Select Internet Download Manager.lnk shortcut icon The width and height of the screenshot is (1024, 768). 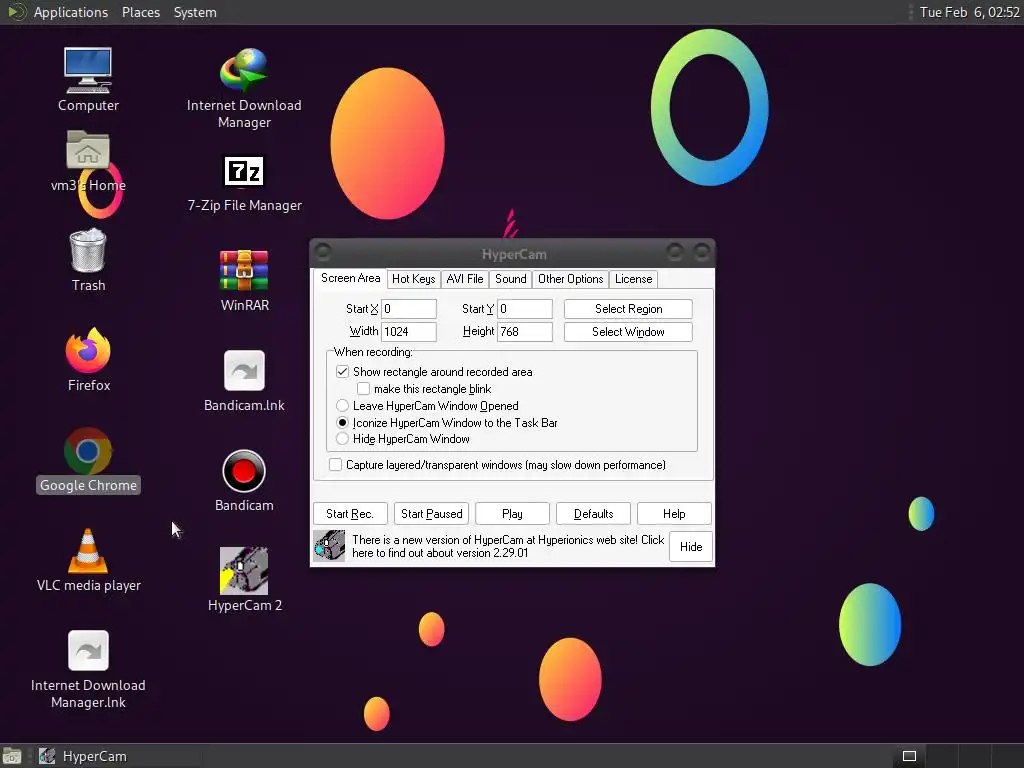[x=88, y=650]
